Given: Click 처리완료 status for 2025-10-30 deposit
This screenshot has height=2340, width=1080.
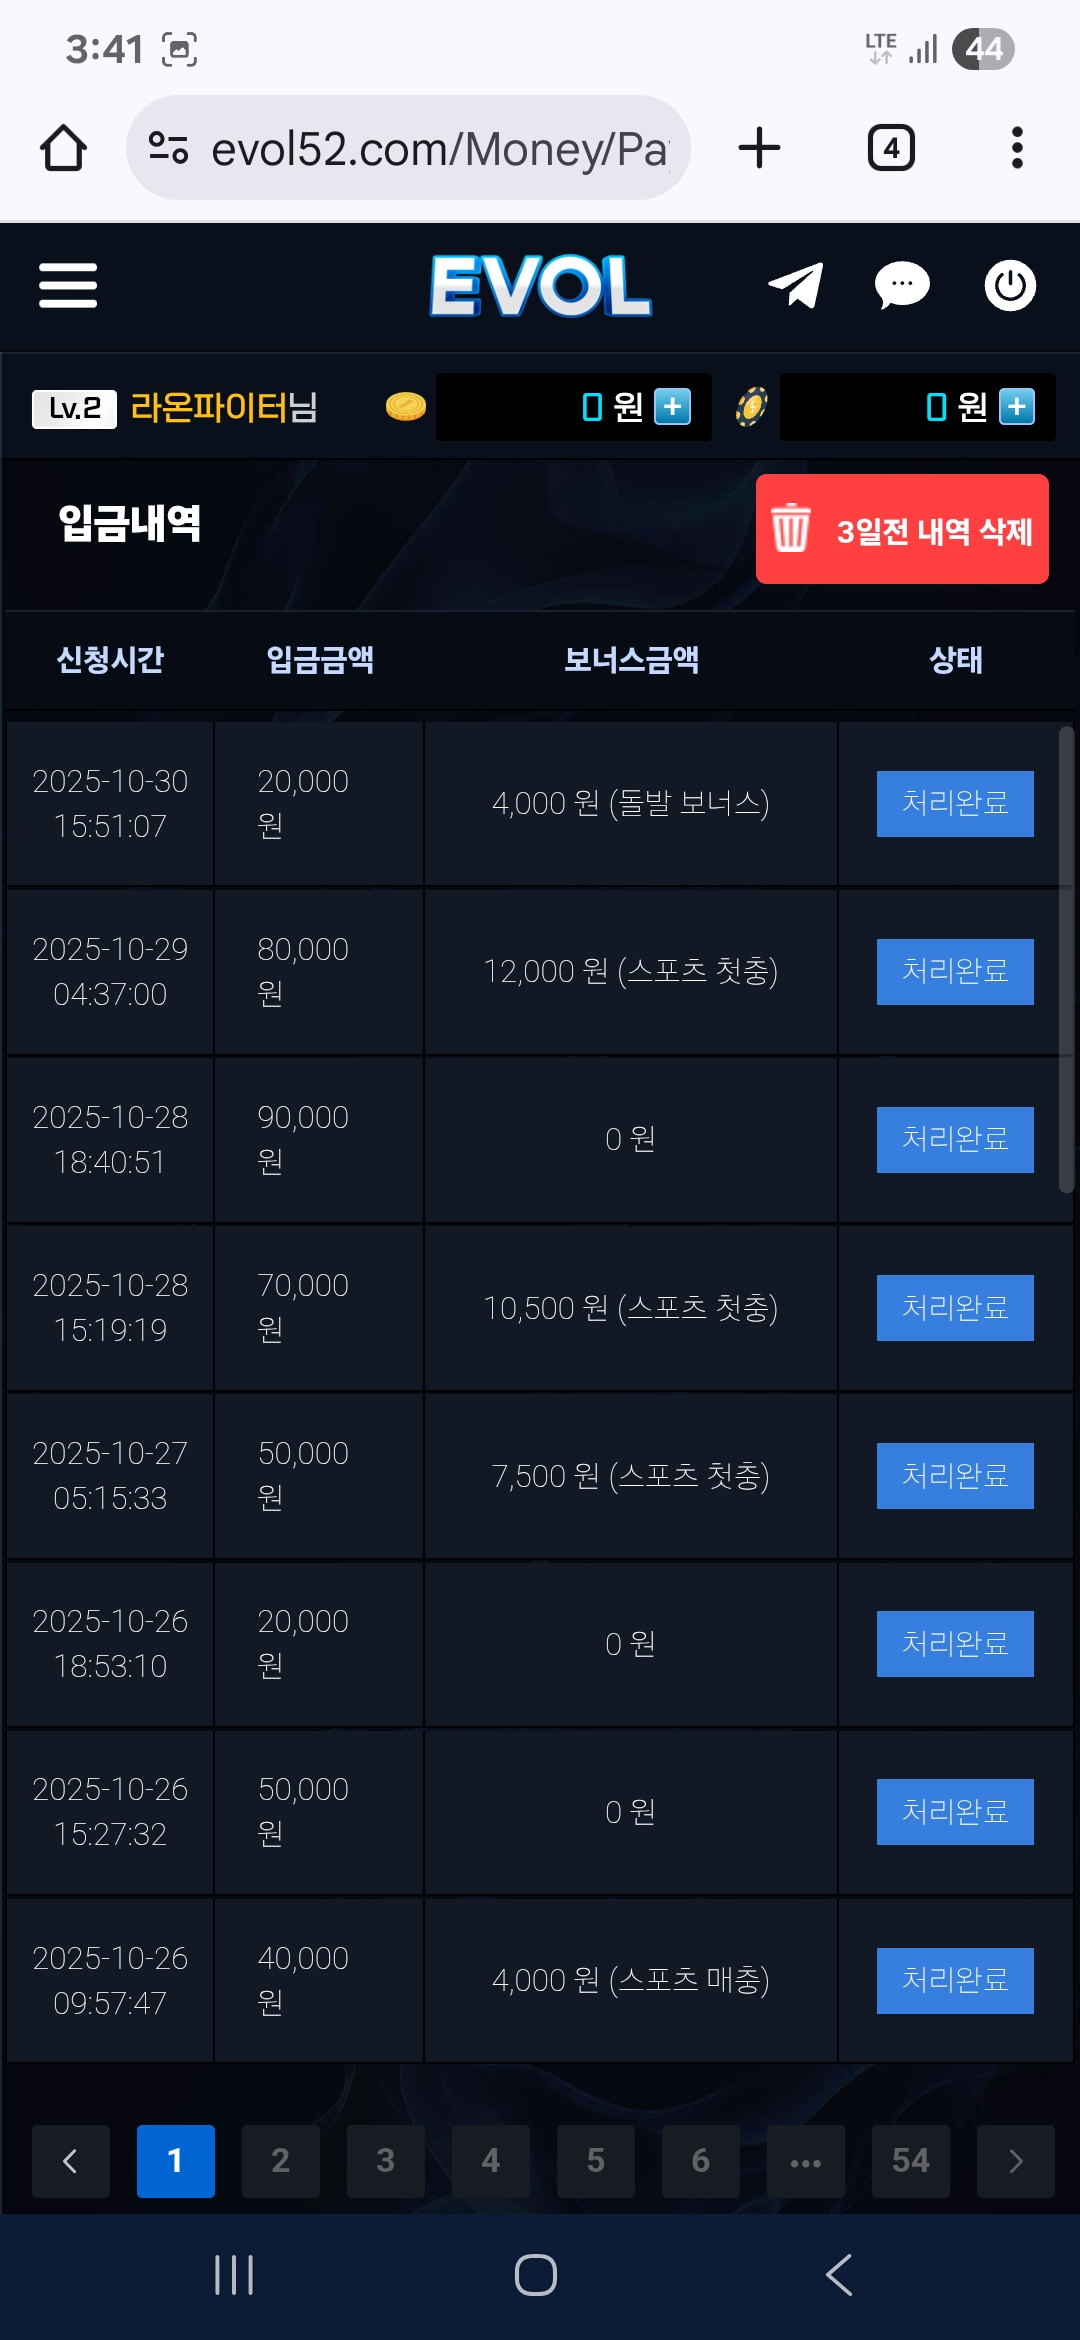Looking at the screenshot, I should pyautogui.click(x=955, y=803).
